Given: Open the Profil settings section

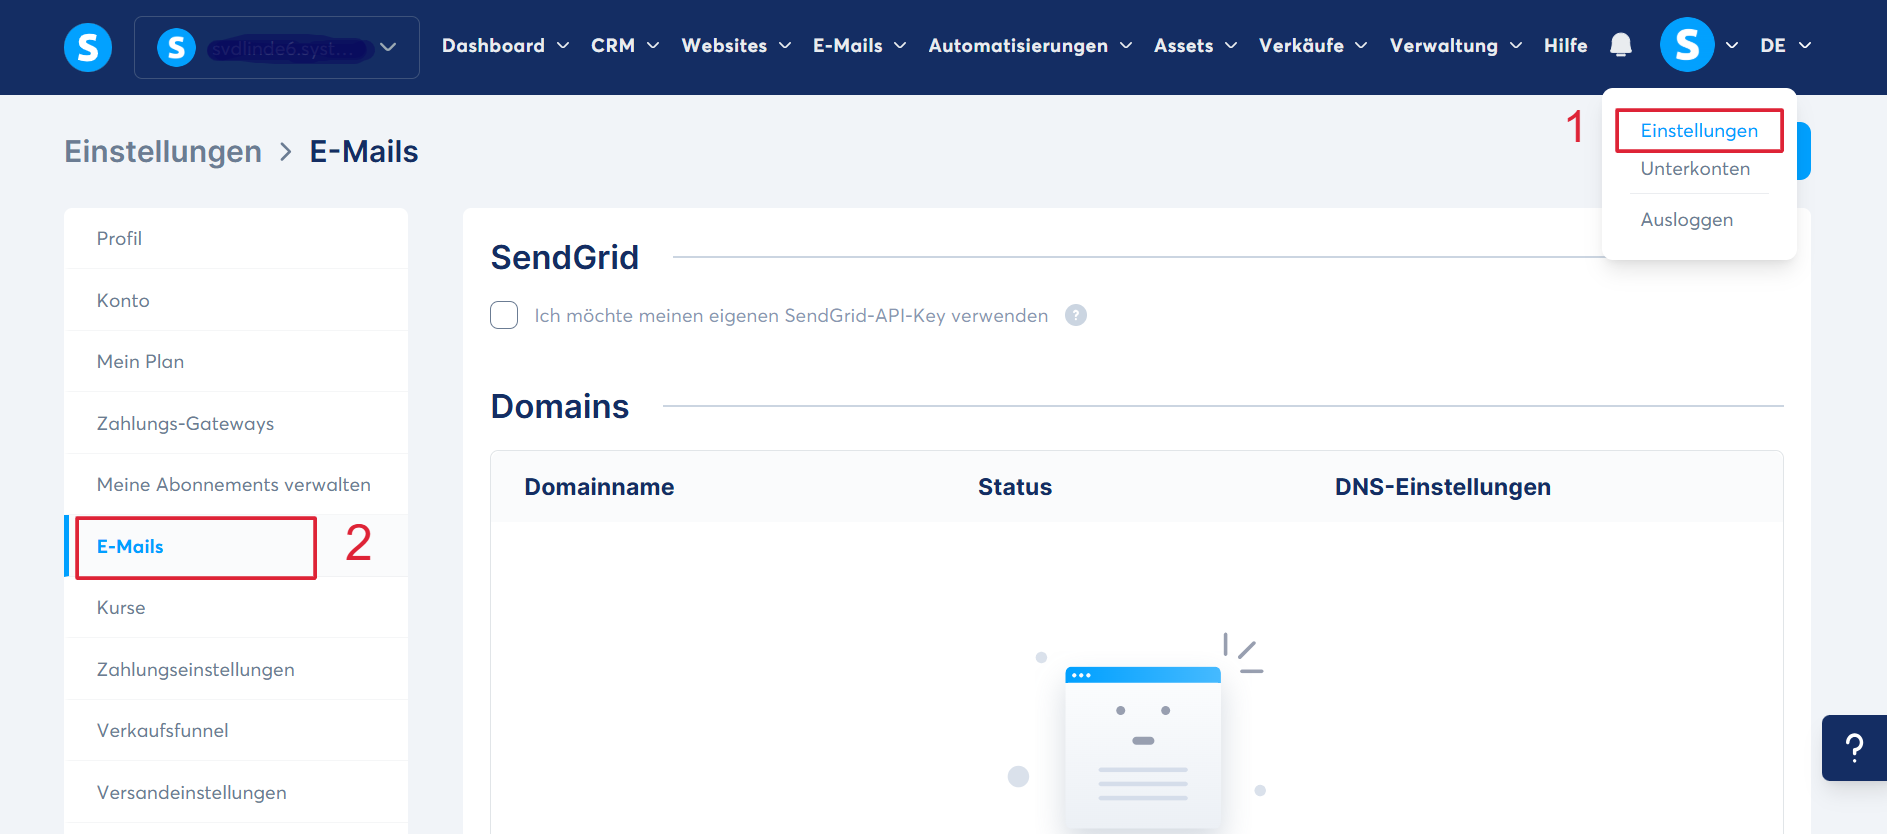Looking at the screenshot, I should pos(236,239).
